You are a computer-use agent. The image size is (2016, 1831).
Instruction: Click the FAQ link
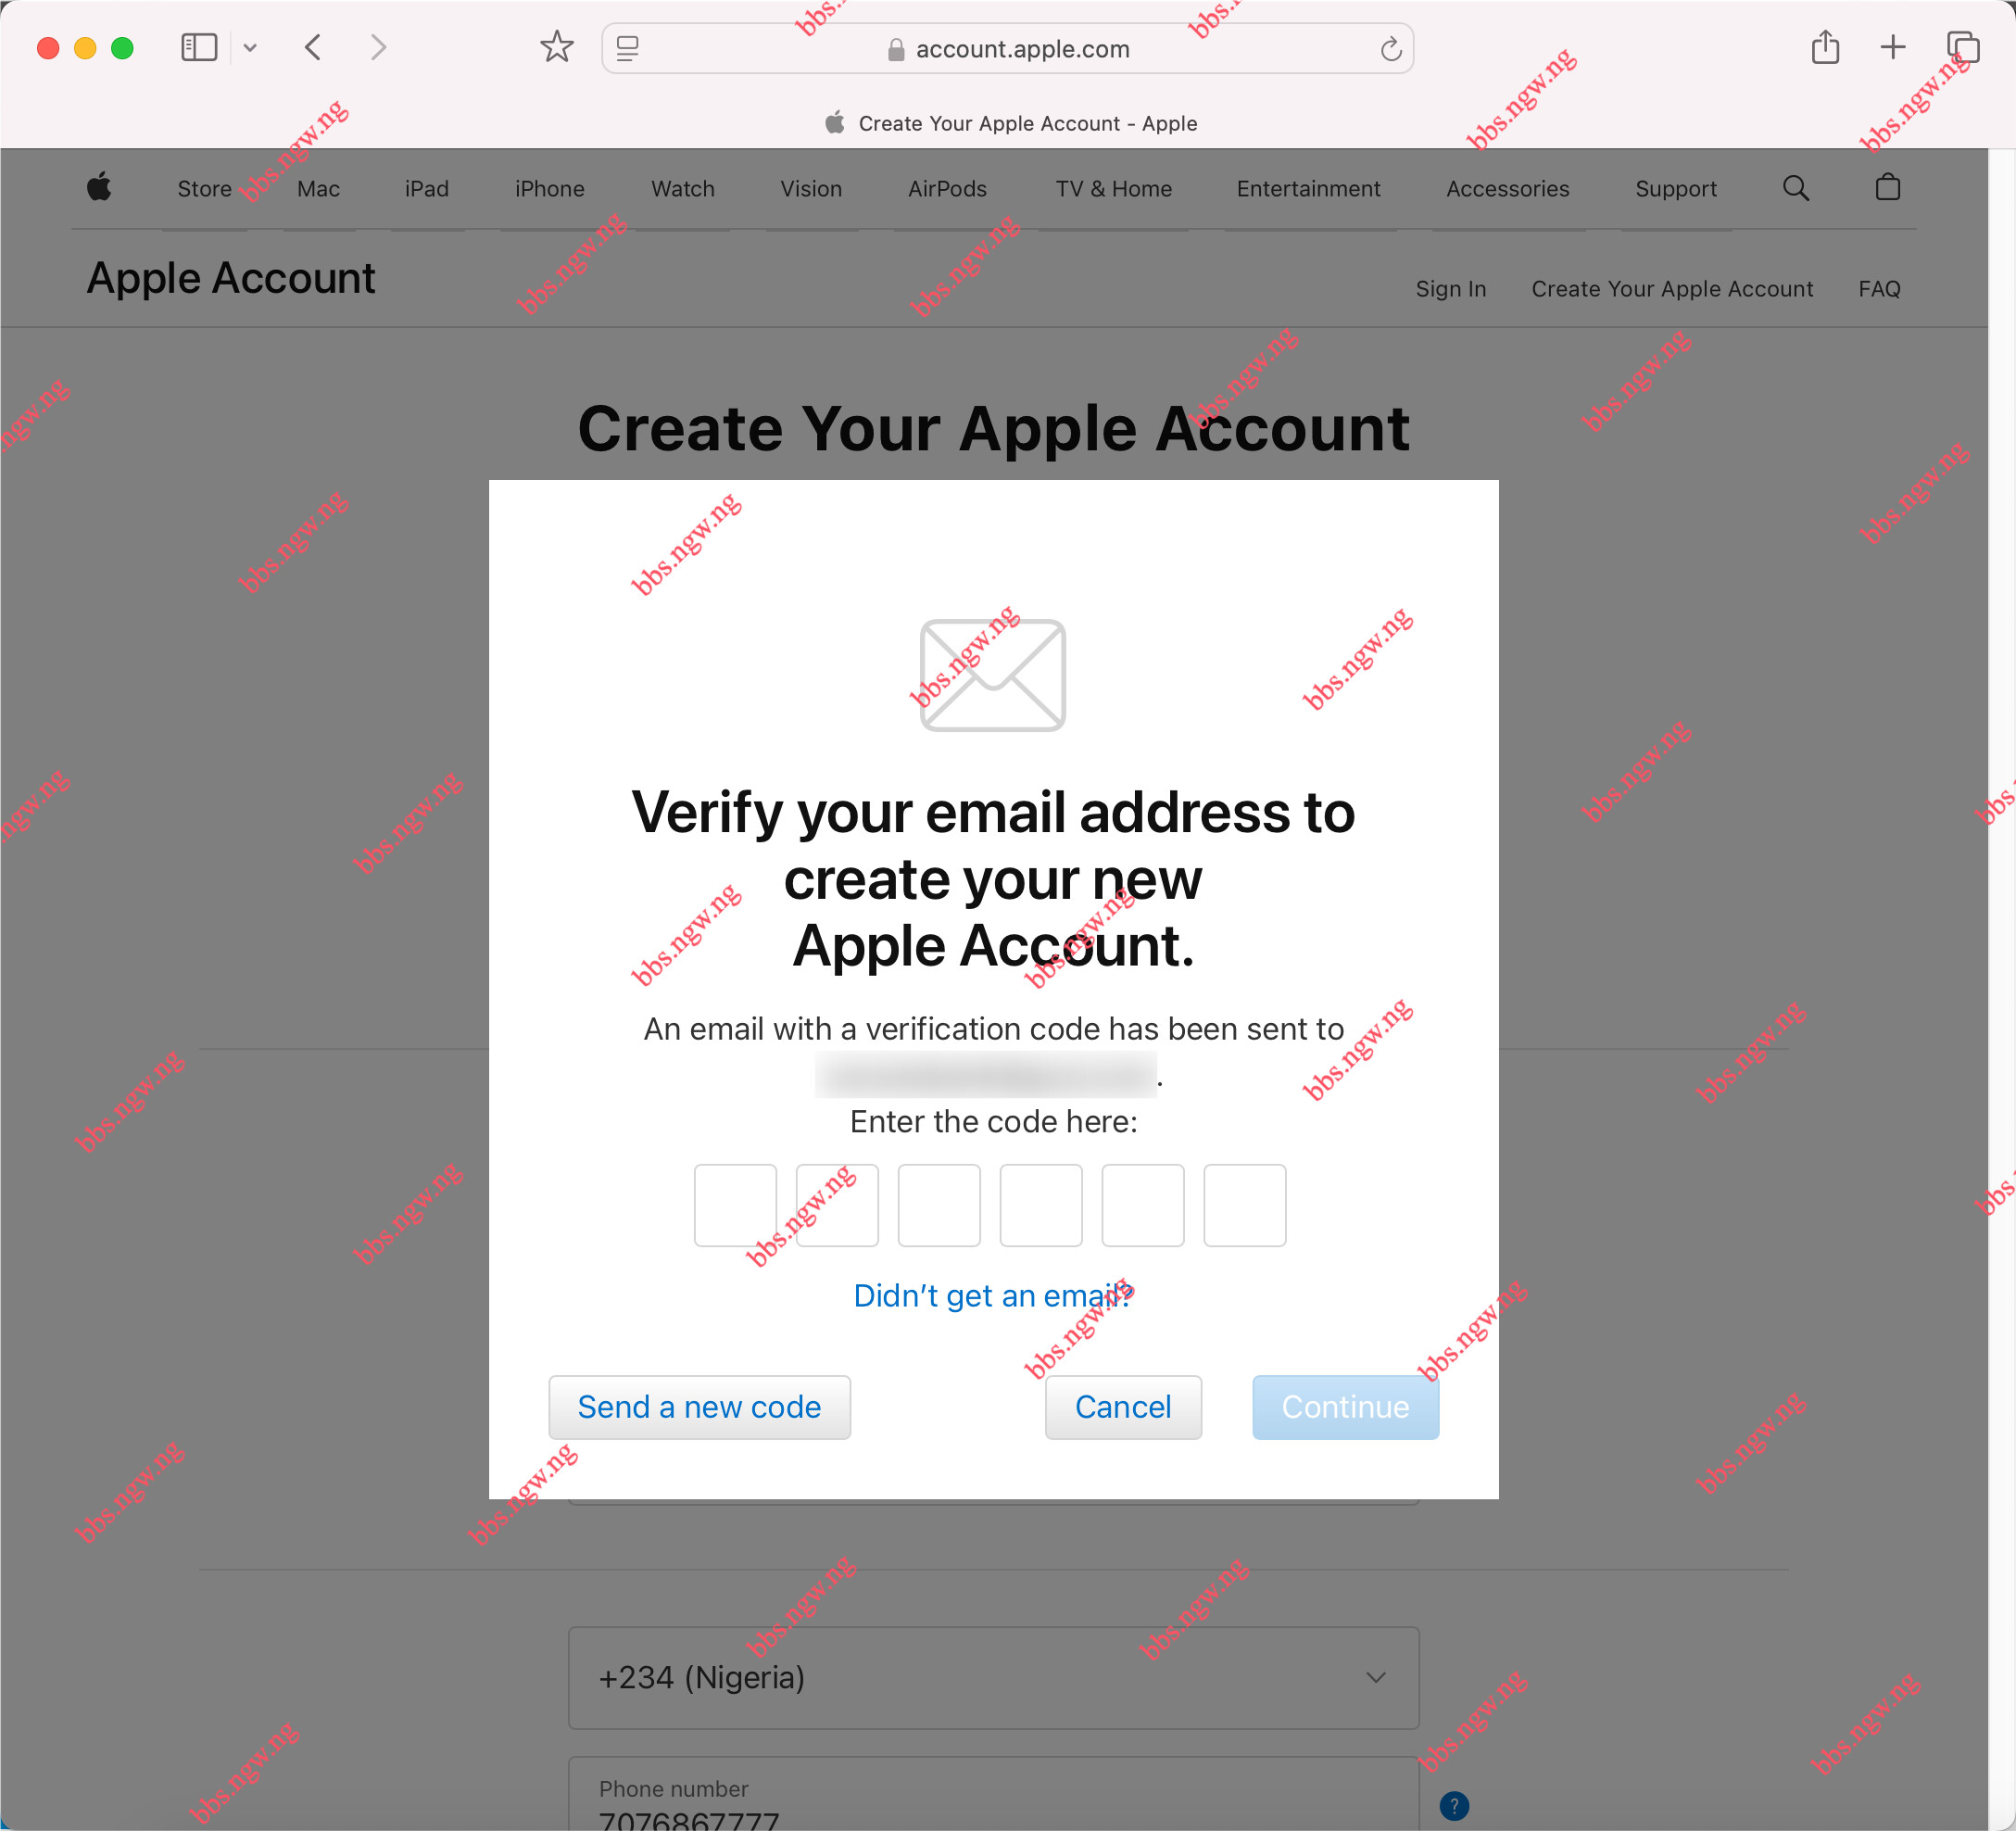point(1879,289)
